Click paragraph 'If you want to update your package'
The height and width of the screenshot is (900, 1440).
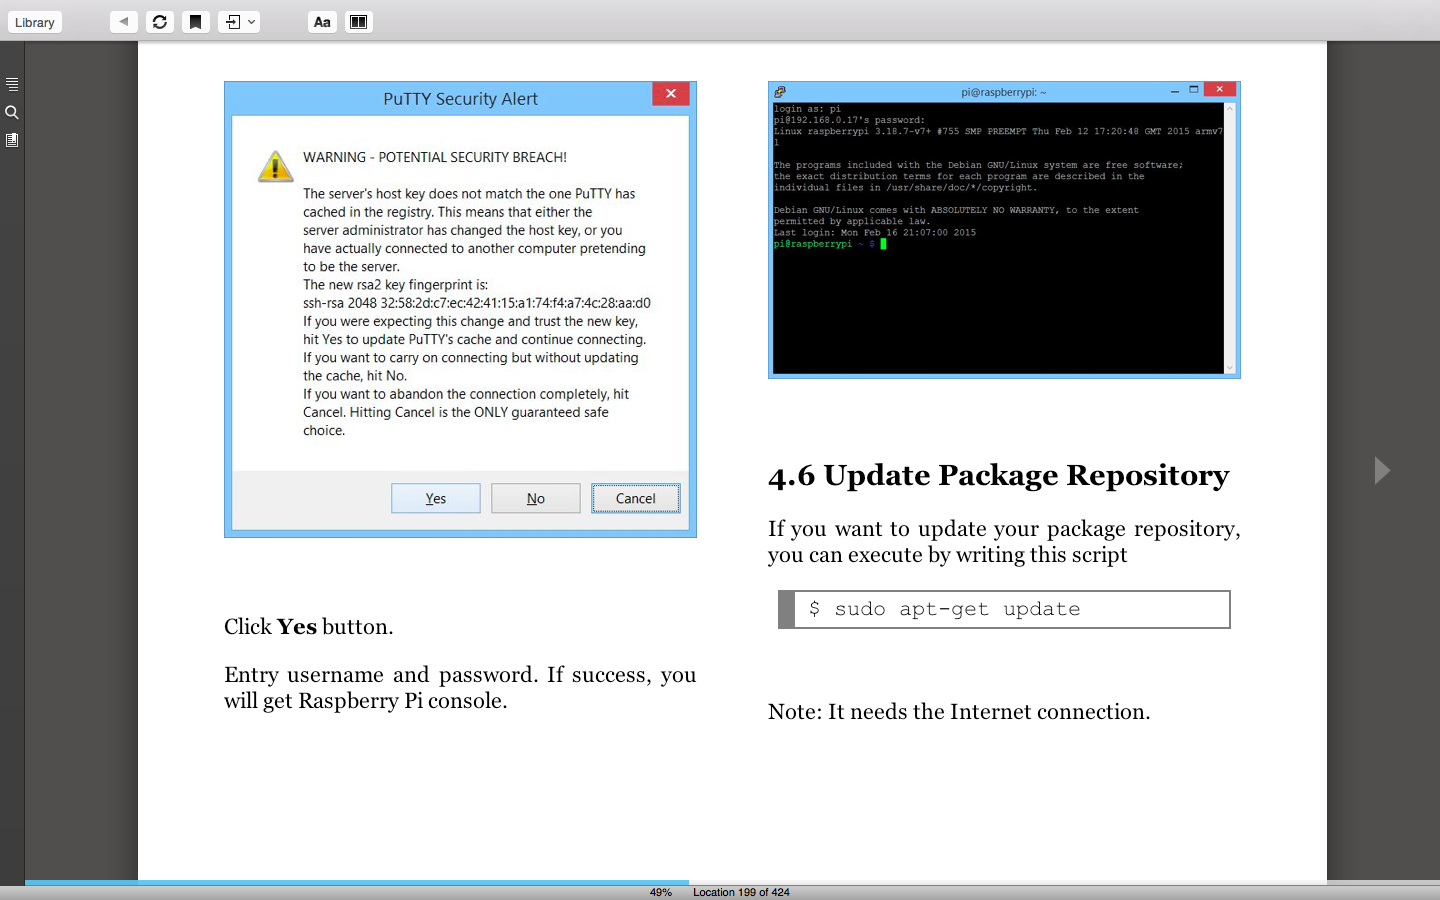point(1004,542)
